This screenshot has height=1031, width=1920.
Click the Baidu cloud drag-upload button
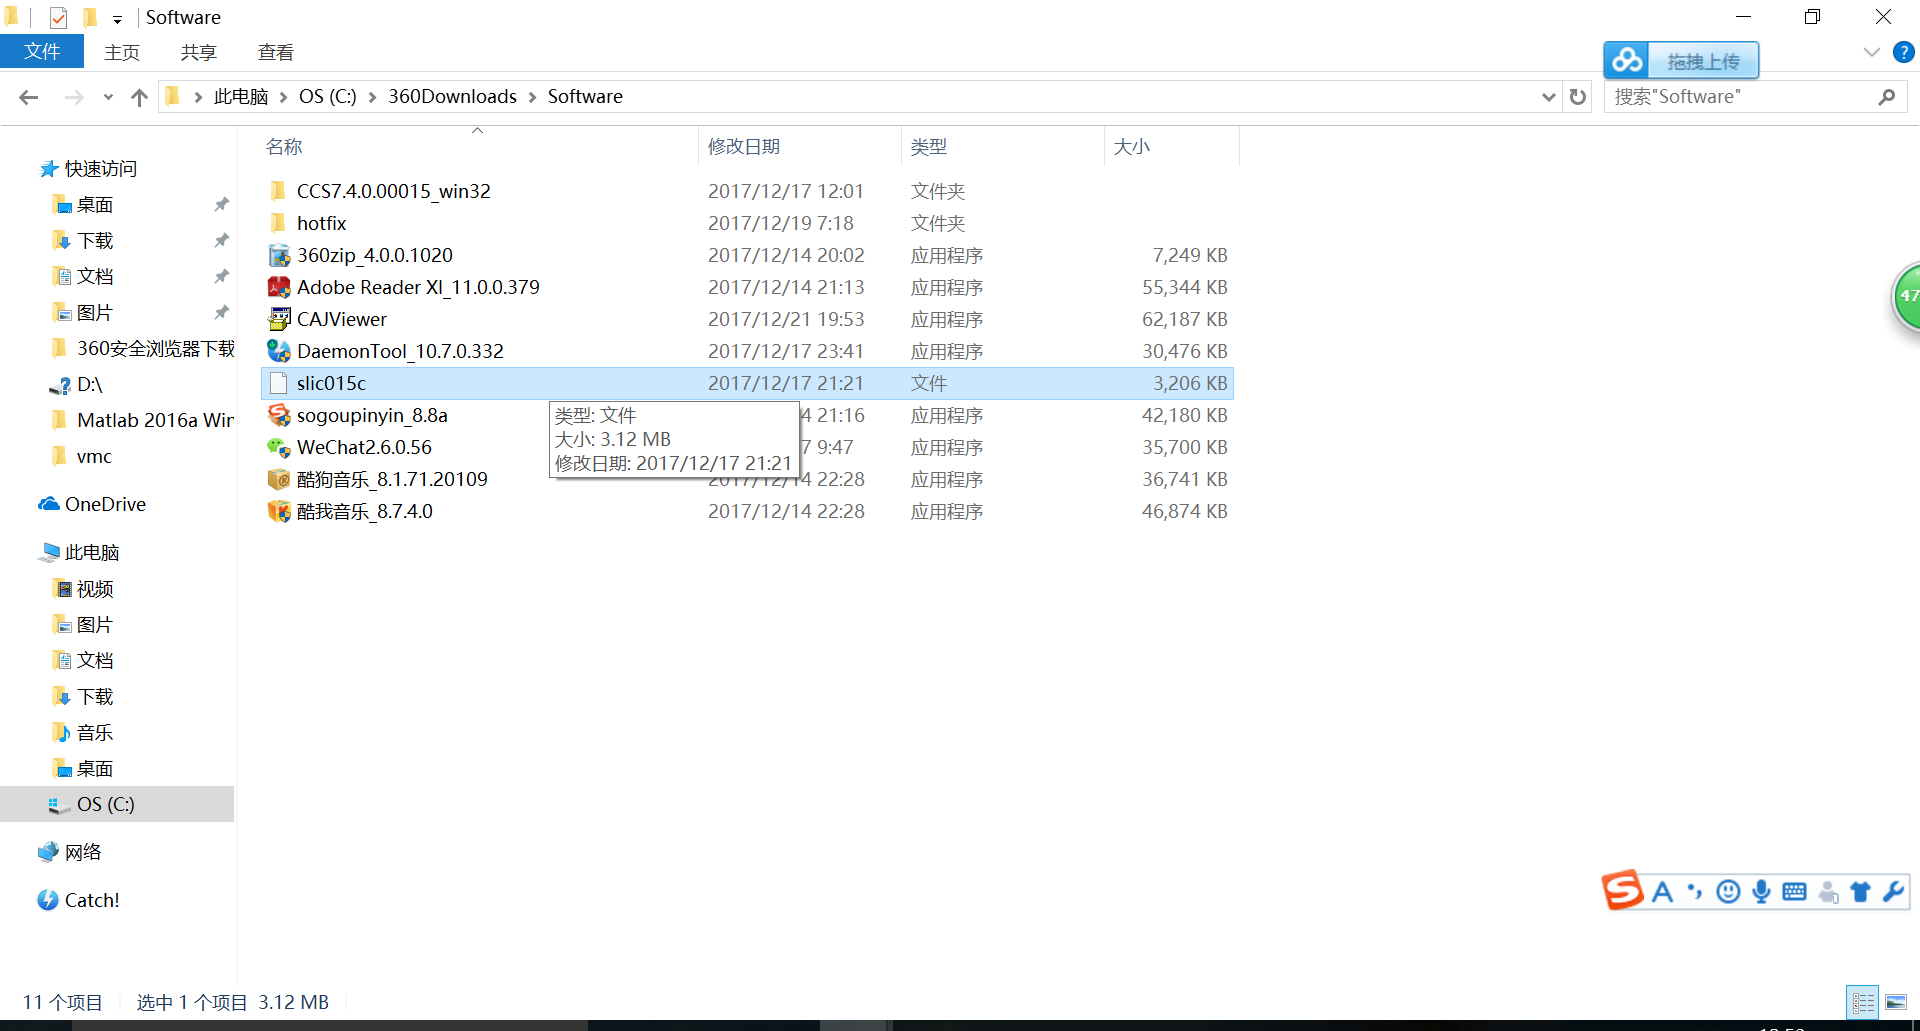coord(1681,61)
